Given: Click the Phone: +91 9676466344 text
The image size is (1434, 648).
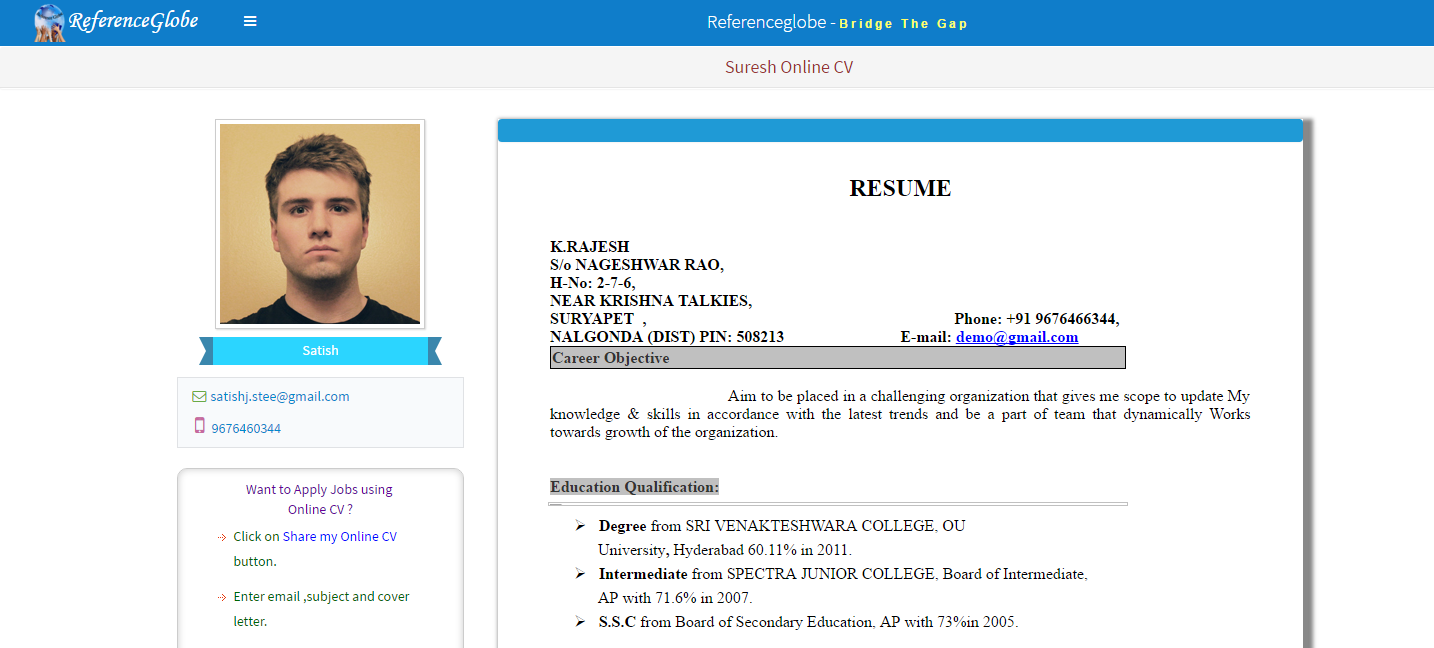Looking at the screenshot, I should coord(1037,319).
